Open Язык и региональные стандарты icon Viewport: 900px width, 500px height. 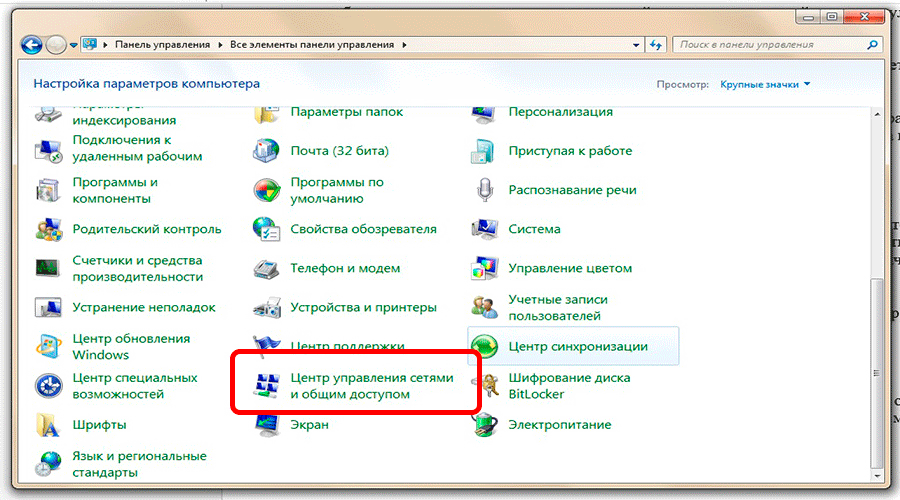point(48,464)
